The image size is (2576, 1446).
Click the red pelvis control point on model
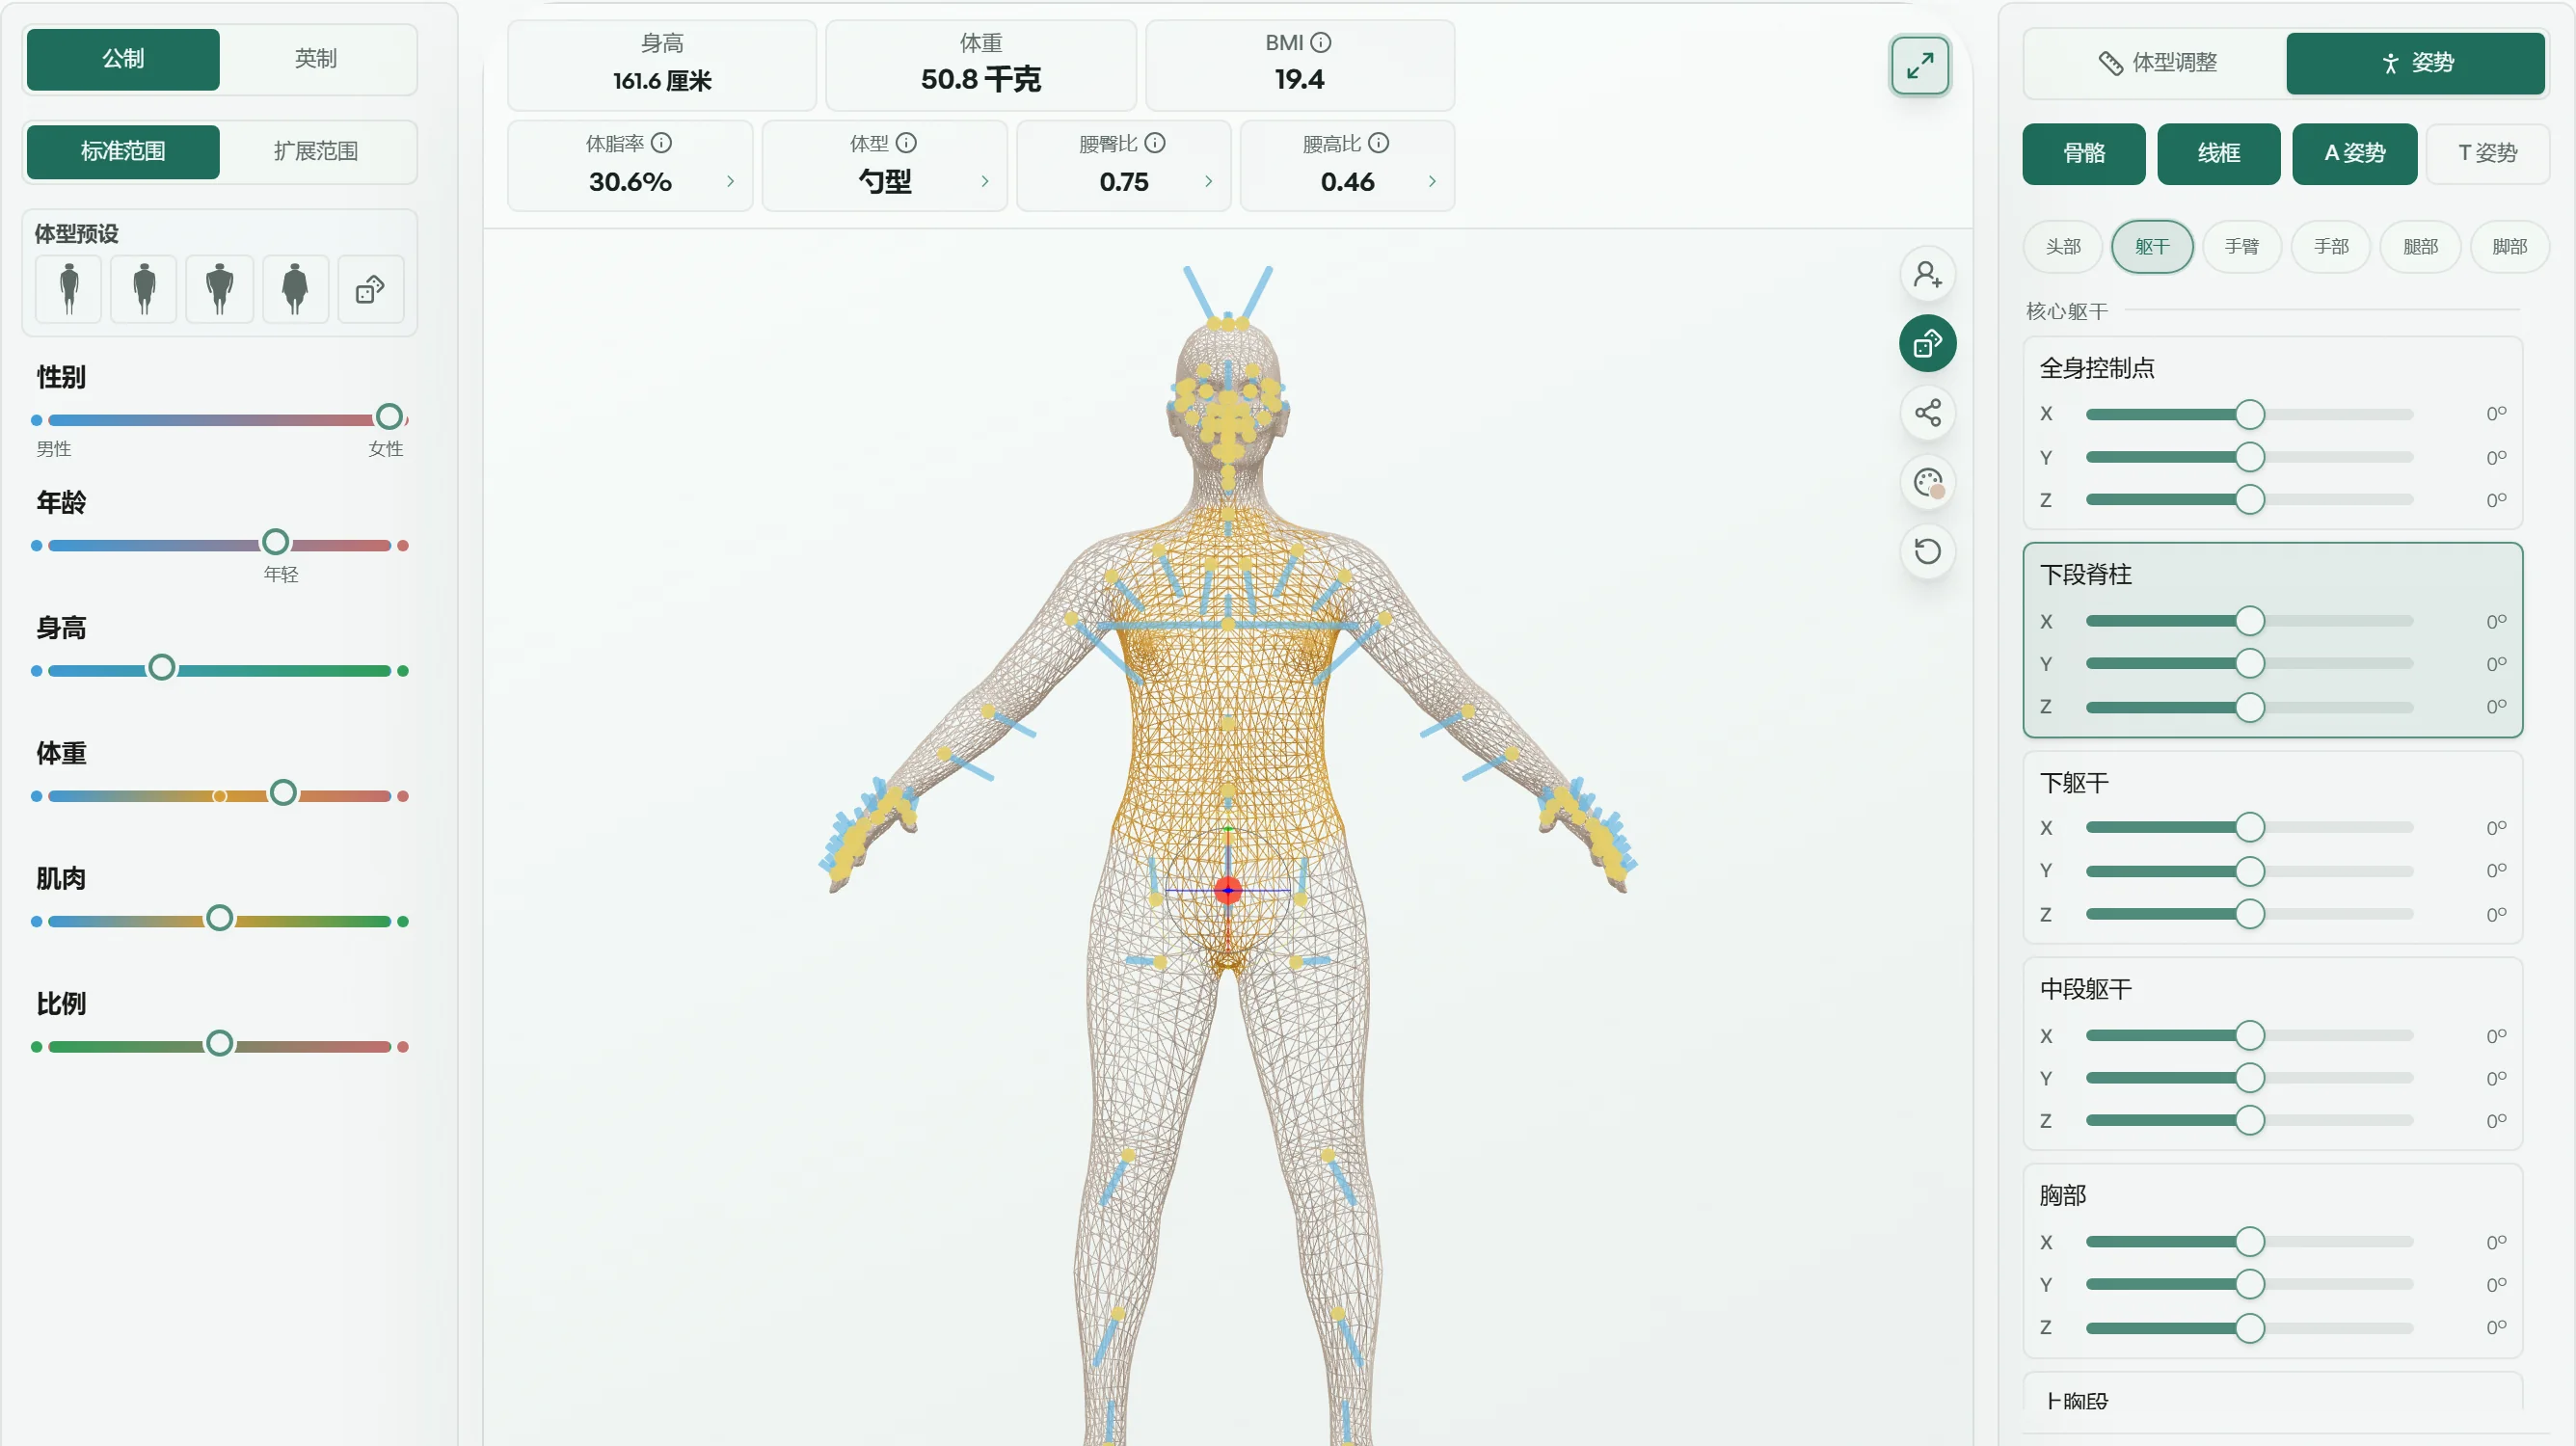1228,890
